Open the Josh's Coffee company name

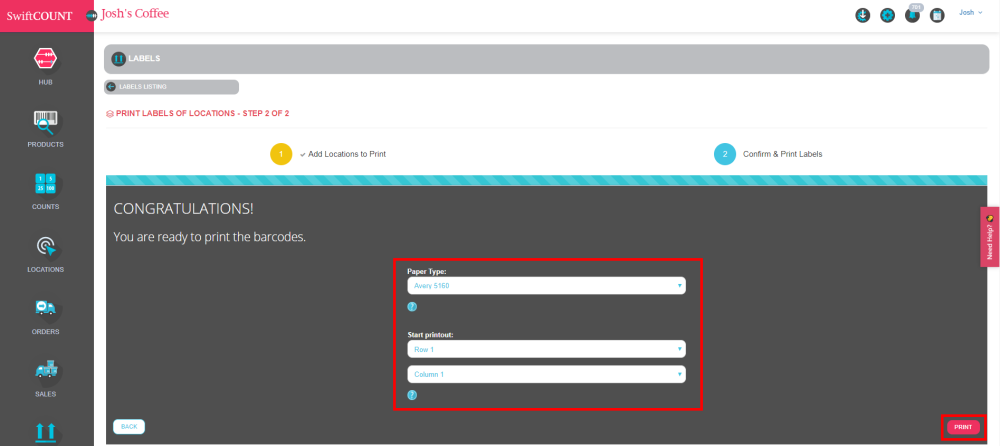(x=135, y=13)
